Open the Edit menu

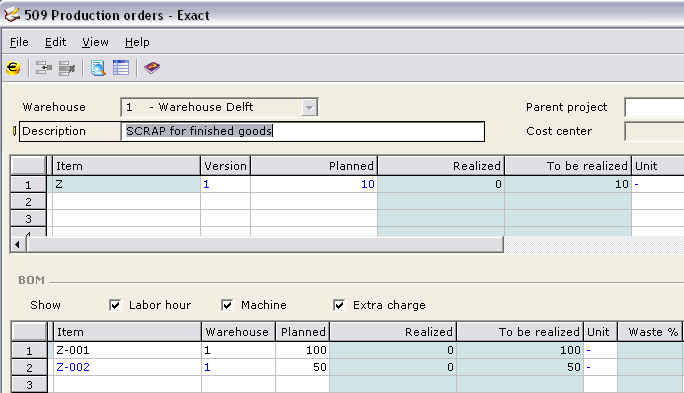click(55, 42)
